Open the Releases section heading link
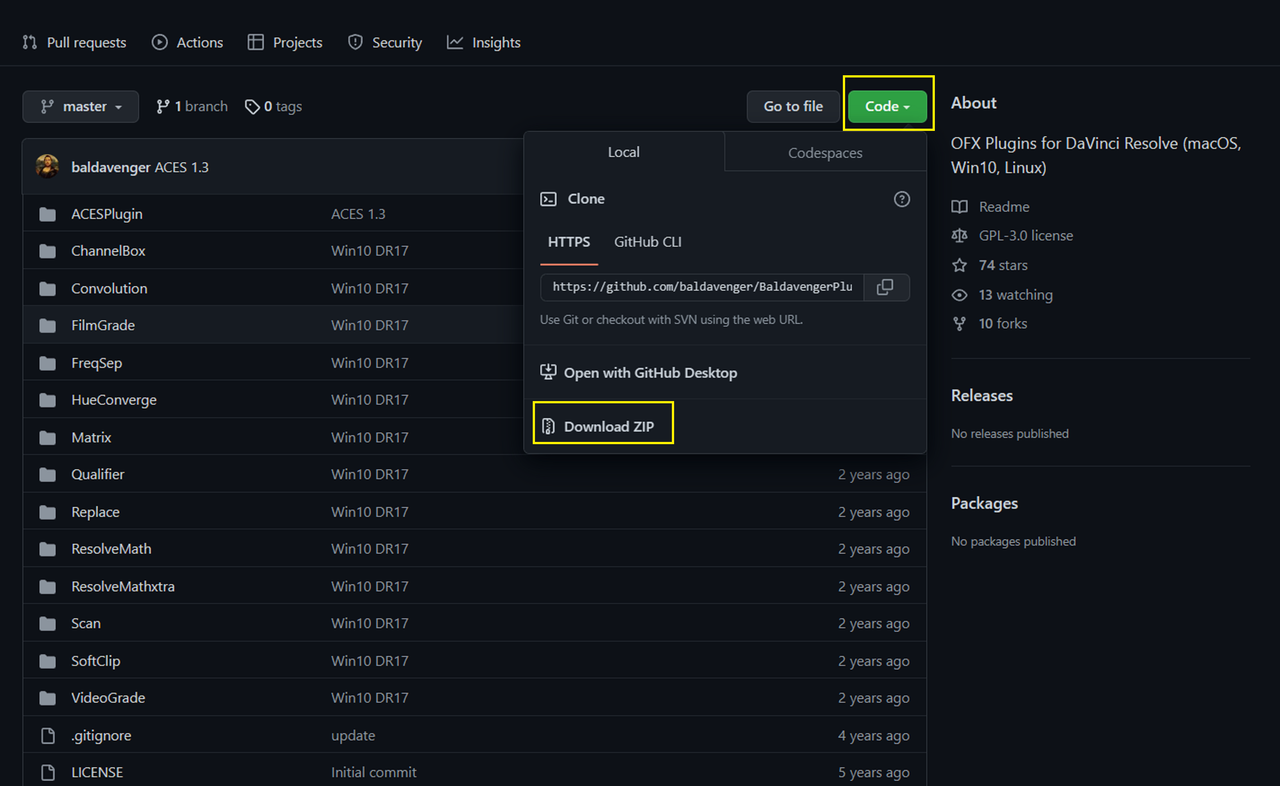 pyautogui.click(x=982, y=396)
